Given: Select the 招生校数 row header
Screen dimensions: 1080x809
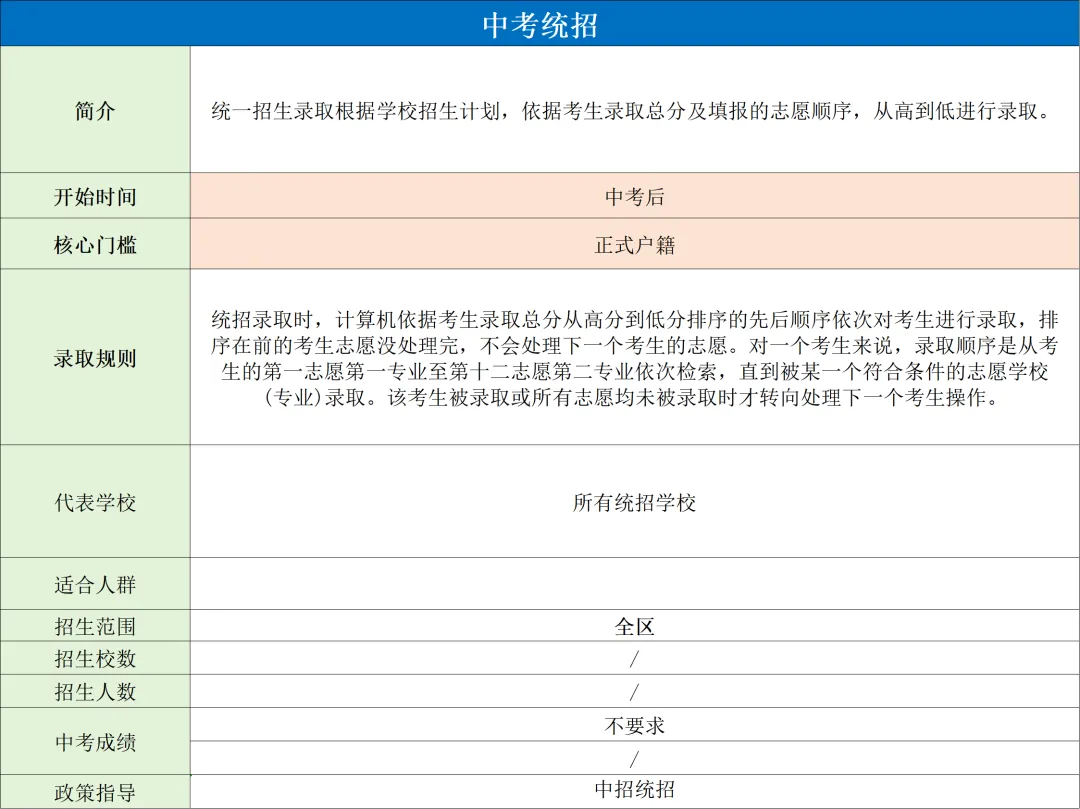Looking at the screenshot, I should [95, 658].
